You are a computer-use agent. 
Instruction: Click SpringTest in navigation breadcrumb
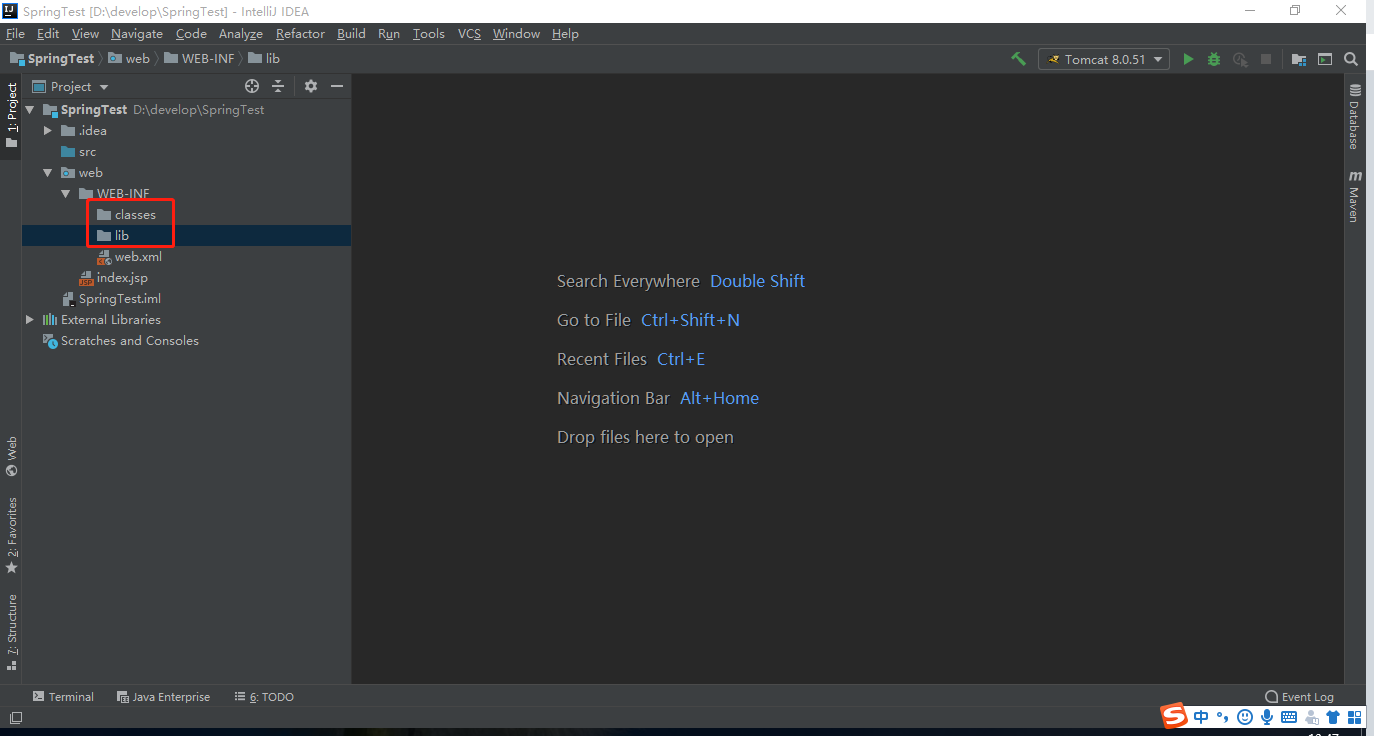[x=52, y=59]
